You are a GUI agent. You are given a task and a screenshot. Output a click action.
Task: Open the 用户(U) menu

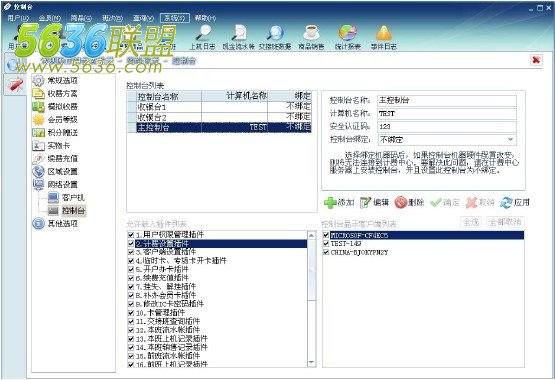tap(18, 18)
